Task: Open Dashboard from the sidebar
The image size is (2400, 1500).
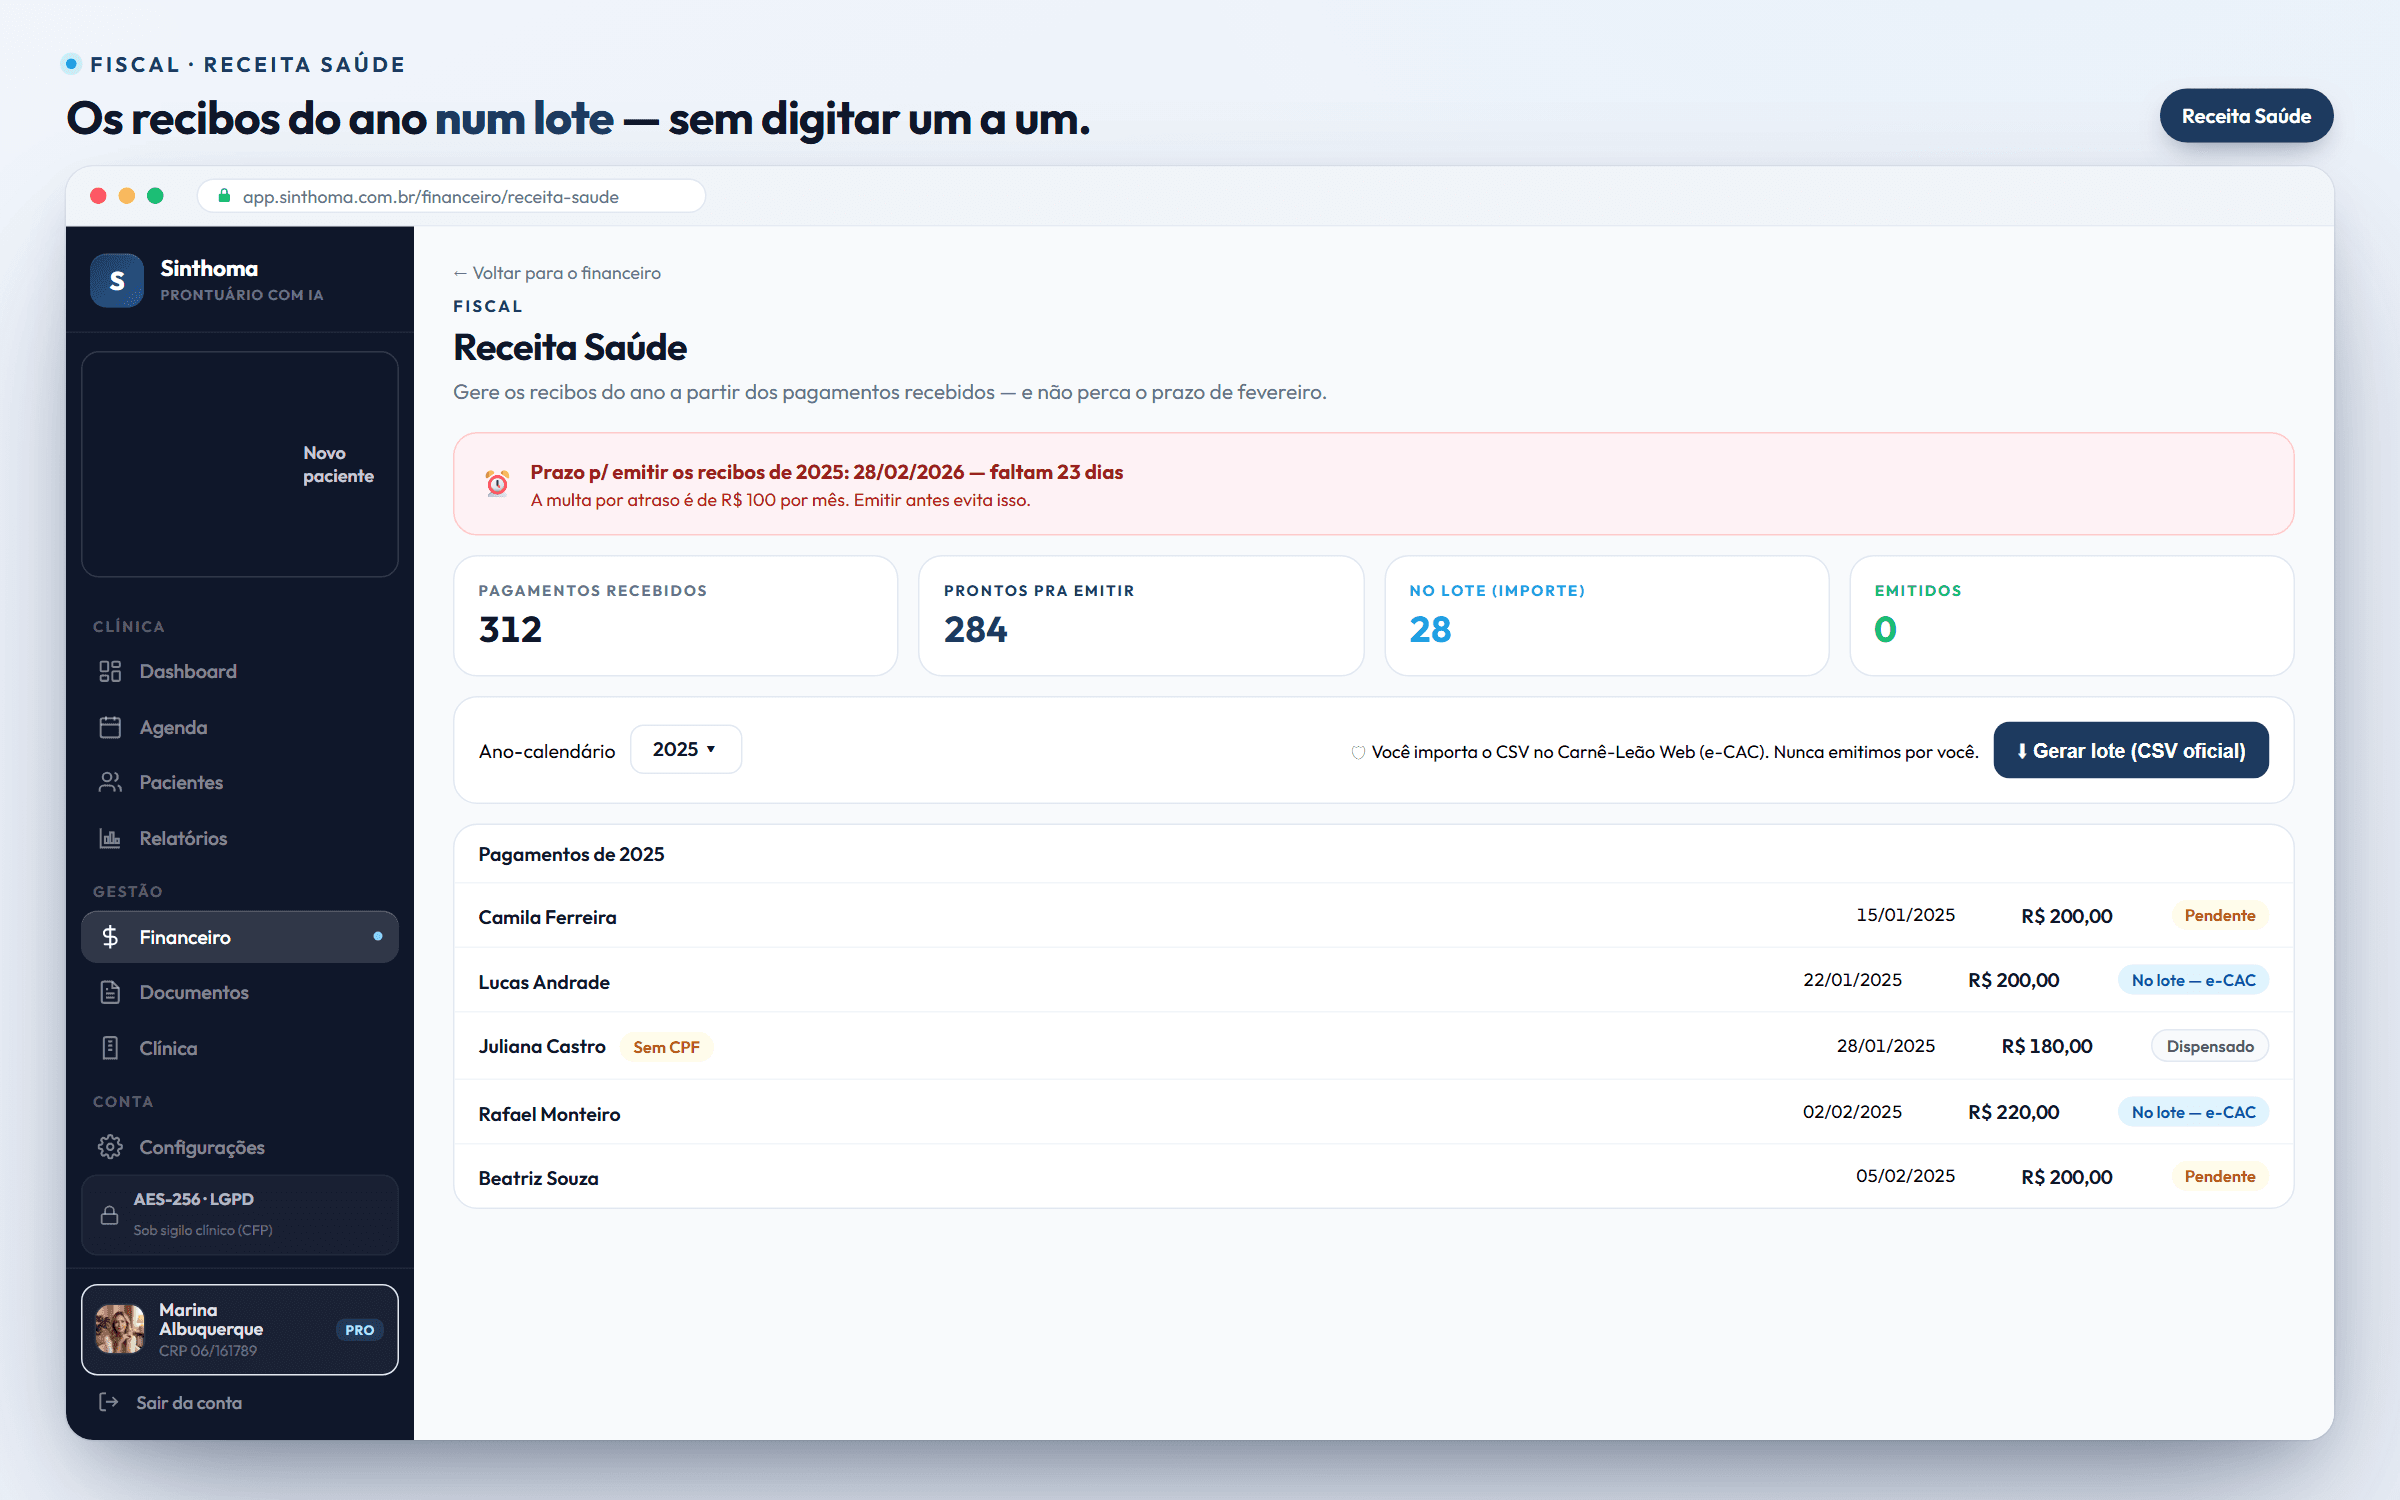Action: [x=240, y=671]
